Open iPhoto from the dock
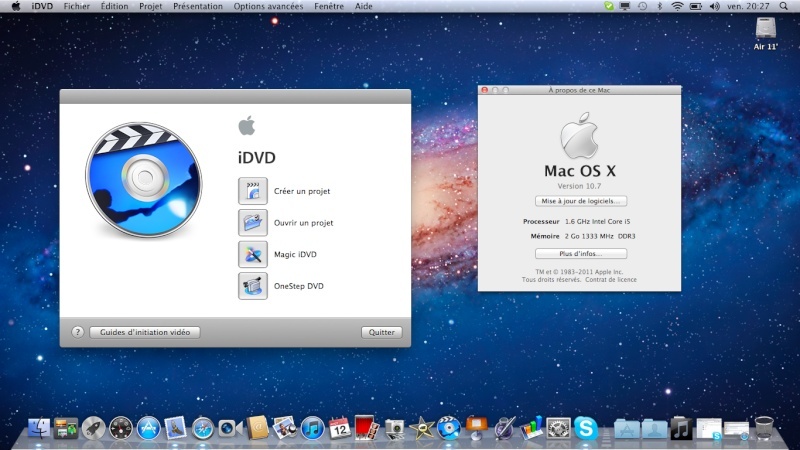Viewport: 800px width, 450px height. (x=285, y=428)
